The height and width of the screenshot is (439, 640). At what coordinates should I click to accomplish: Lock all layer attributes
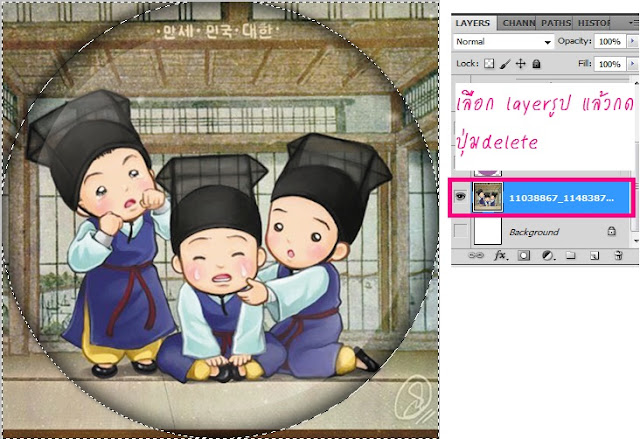(536, 64)
